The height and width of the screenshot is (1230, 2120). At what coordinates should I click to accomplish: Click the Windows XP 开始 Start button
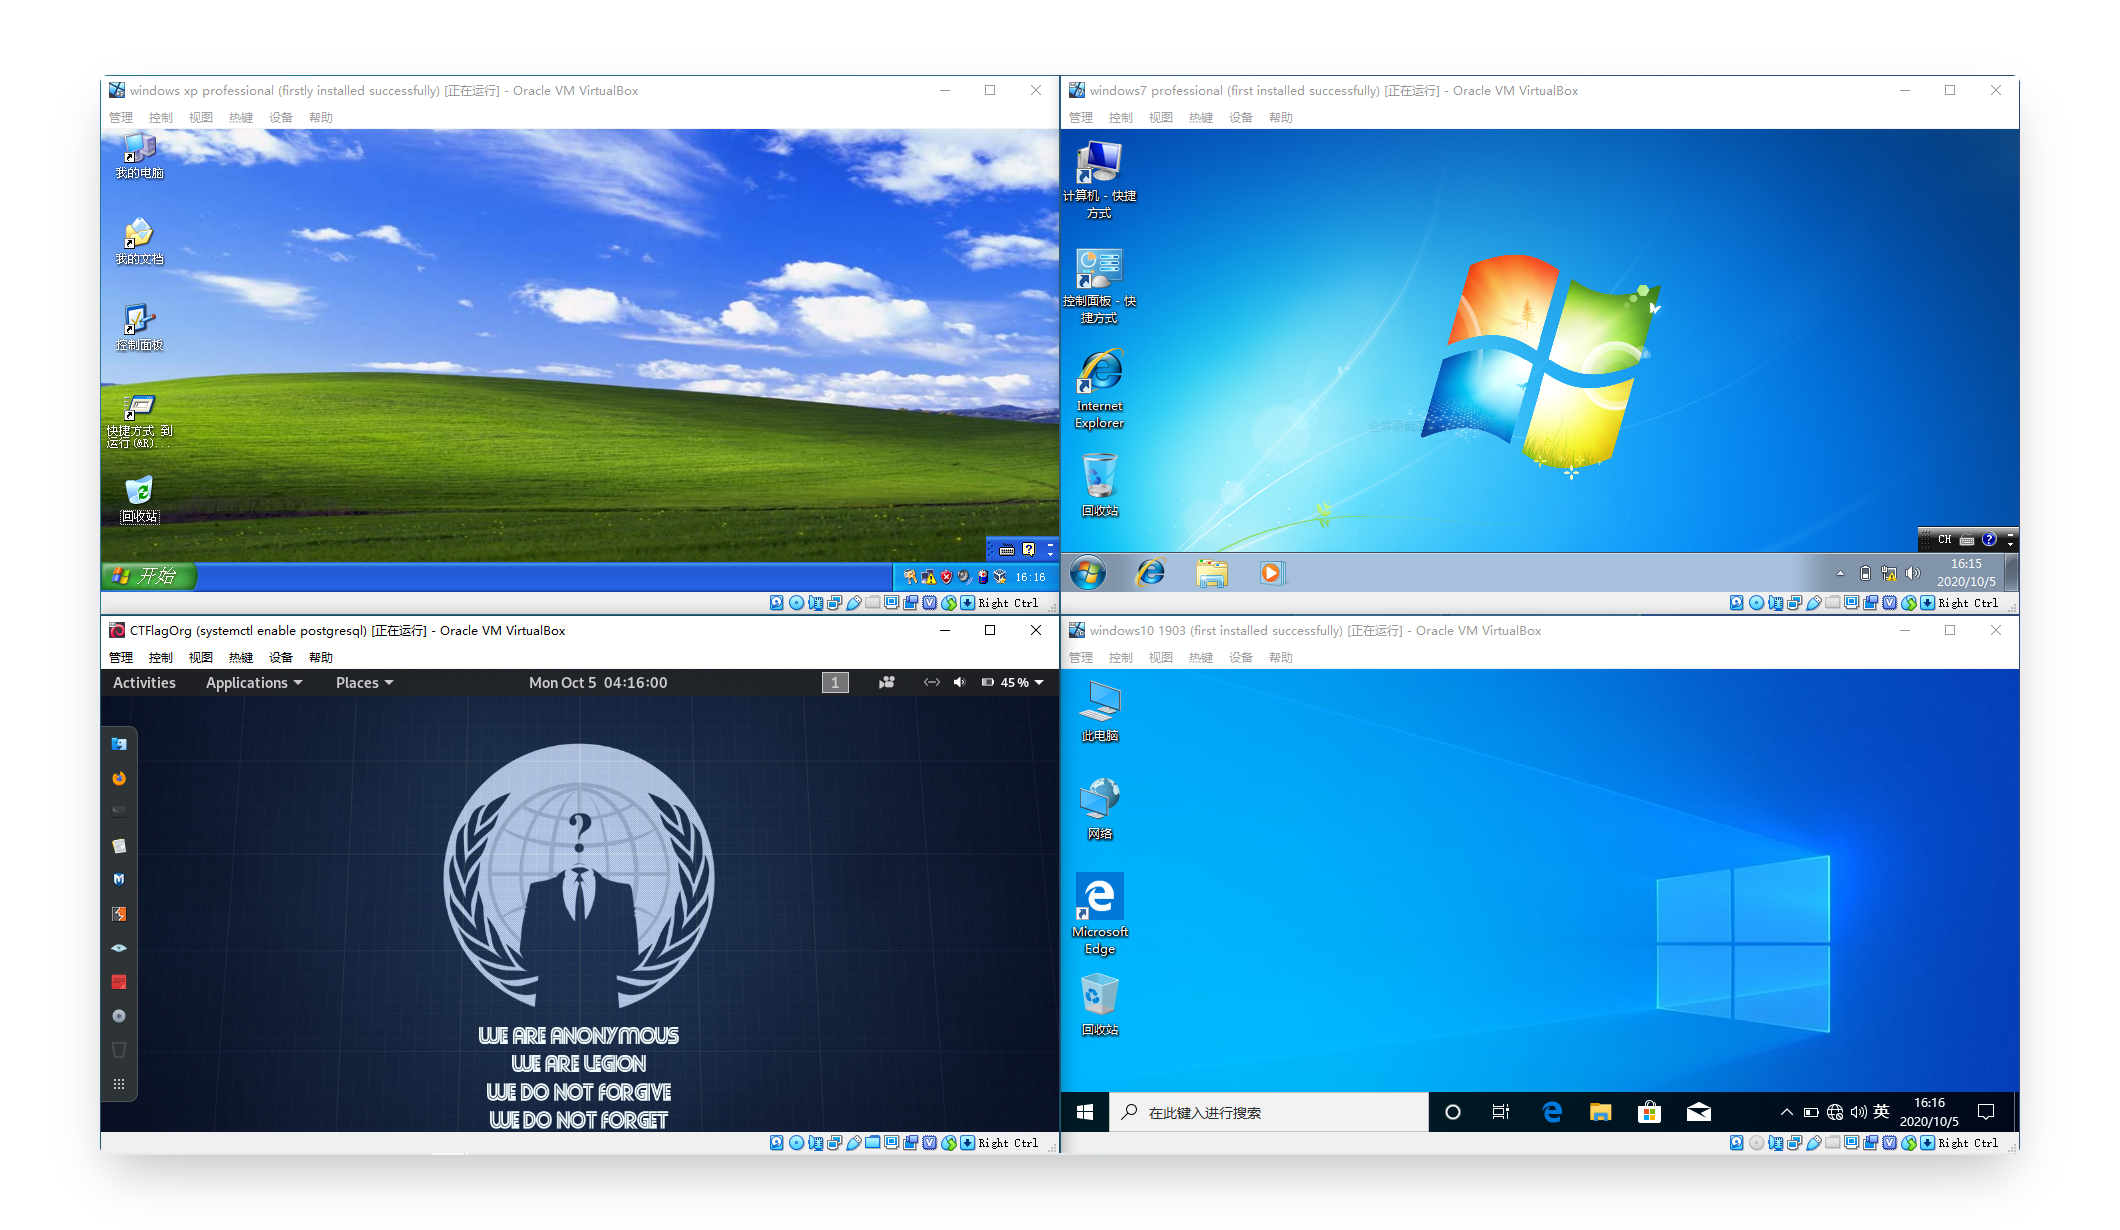(x=148, y=575)
